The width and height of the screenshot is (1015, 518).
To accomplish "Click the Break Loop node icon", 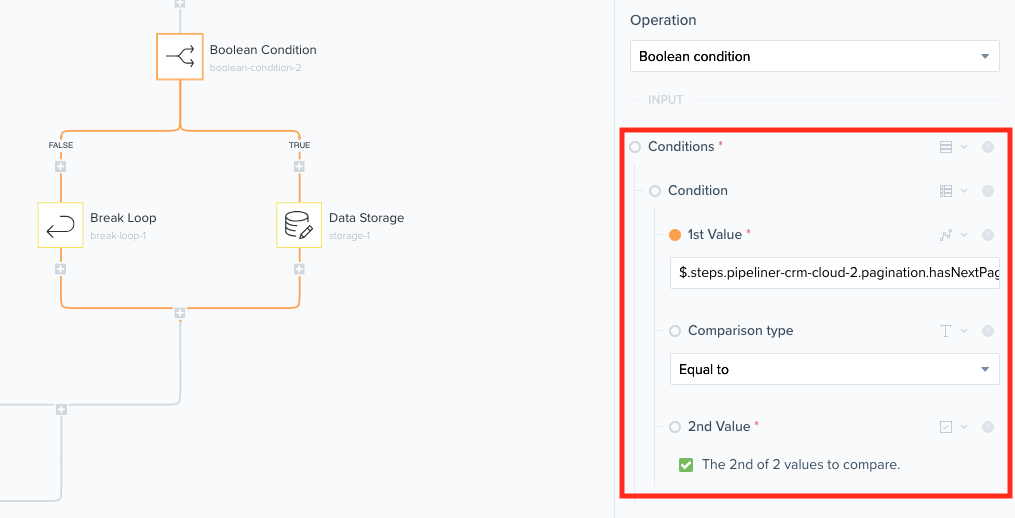I will click(x=61, y=225).
